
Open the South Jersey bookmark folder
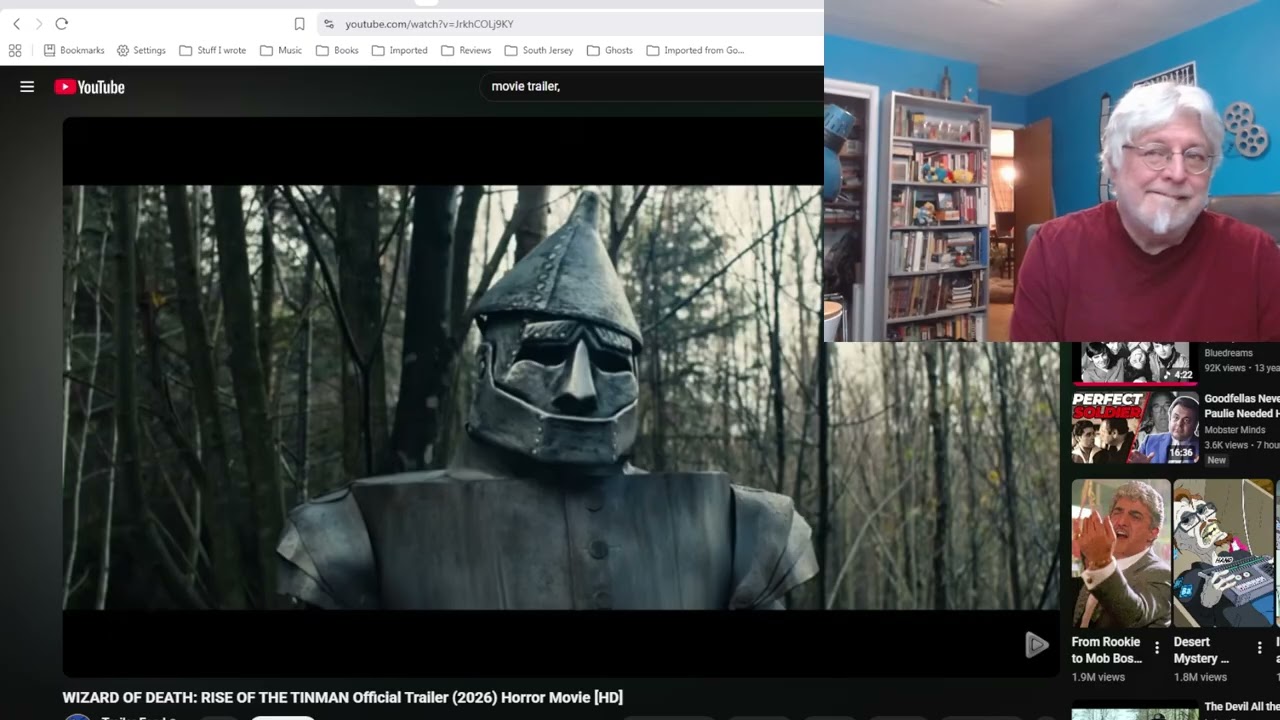click(x=539, y=50)
